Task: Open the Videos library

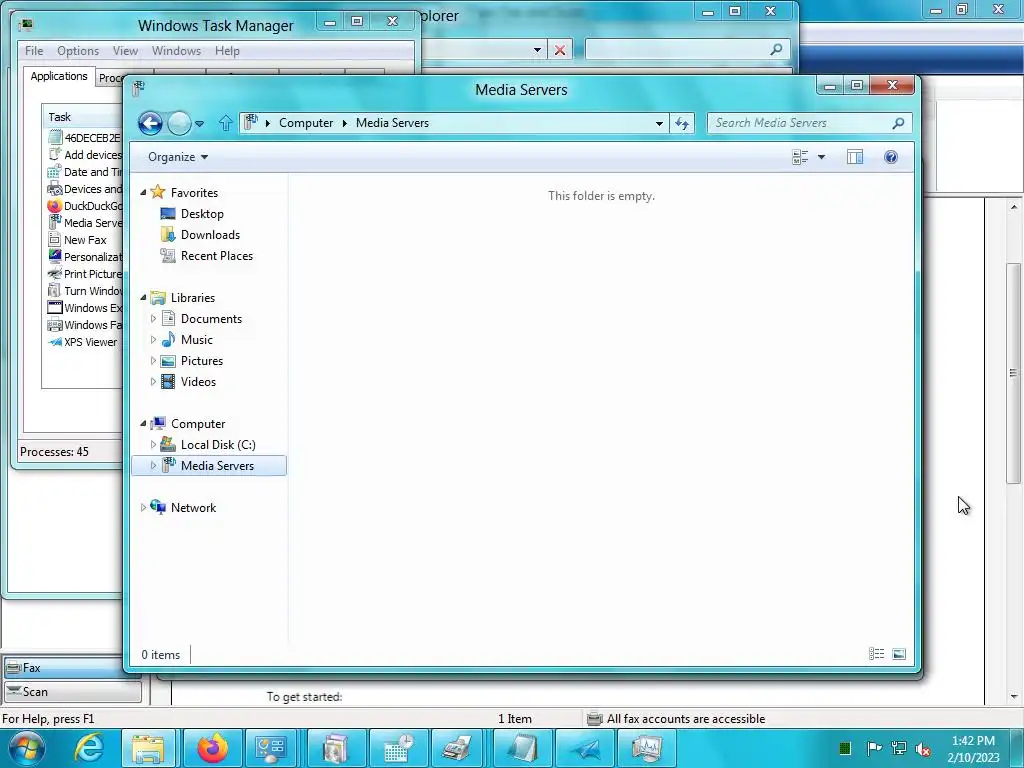Action: (x=198, y=381)
